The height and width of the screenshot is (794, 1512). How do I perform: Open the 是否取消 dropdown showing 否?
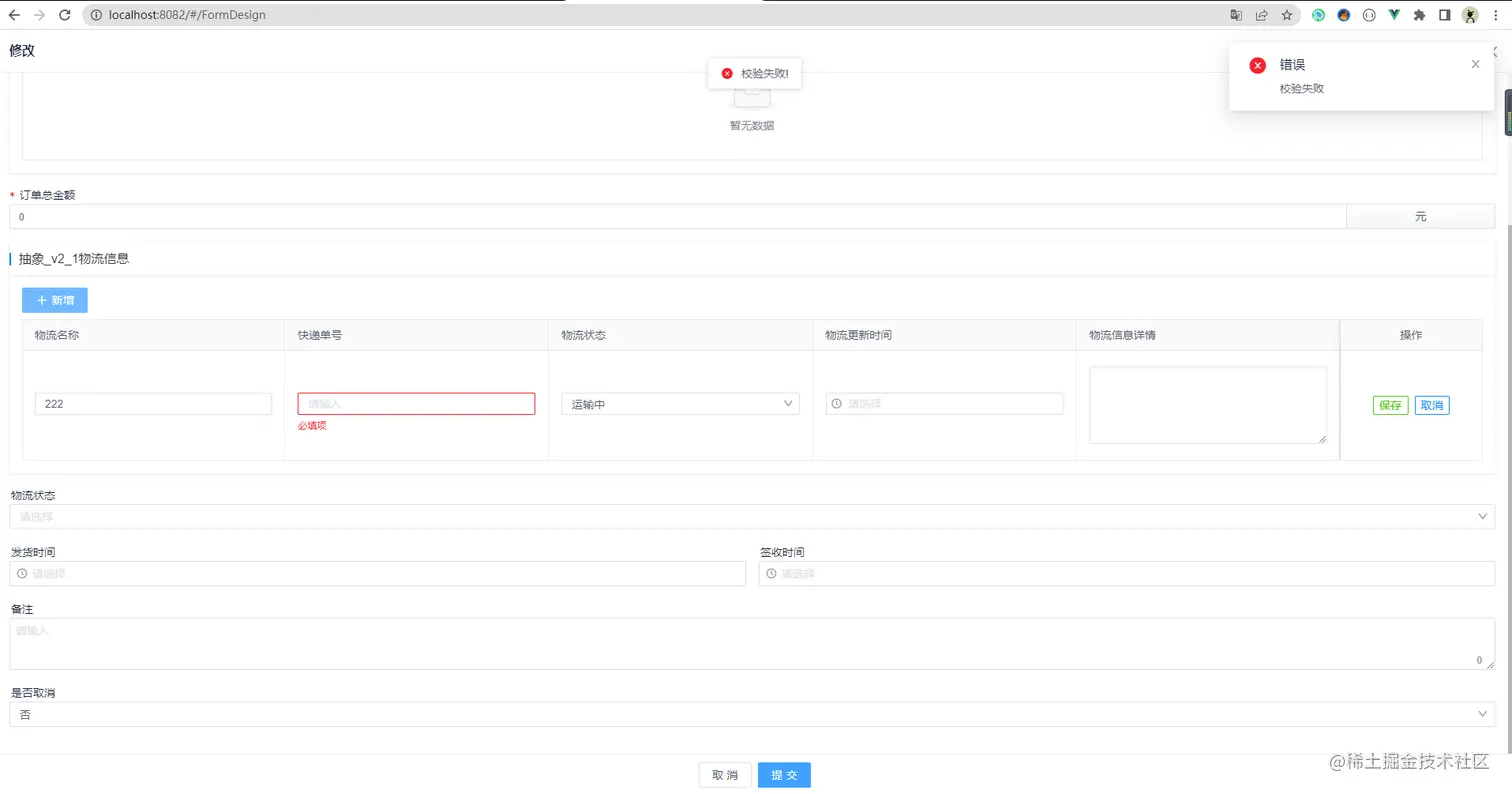[753, 714]
